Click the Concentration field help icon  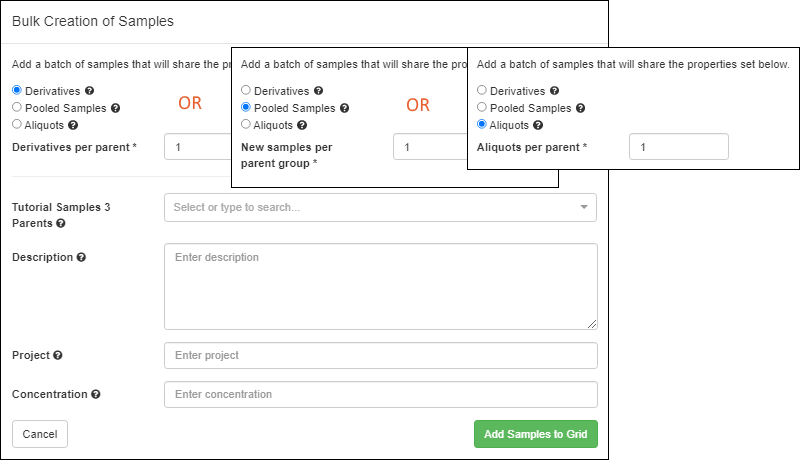pos(96,394)
